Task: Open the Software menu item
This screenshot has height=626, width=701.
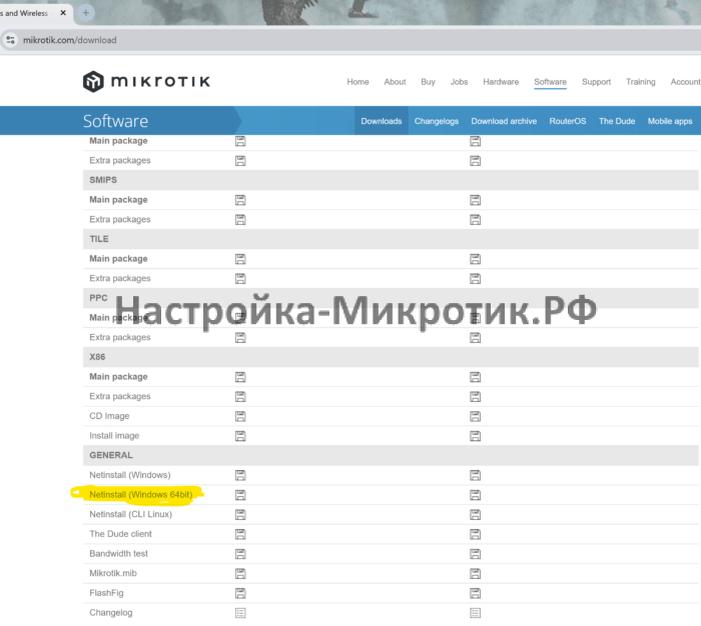Action: [550, 82]
